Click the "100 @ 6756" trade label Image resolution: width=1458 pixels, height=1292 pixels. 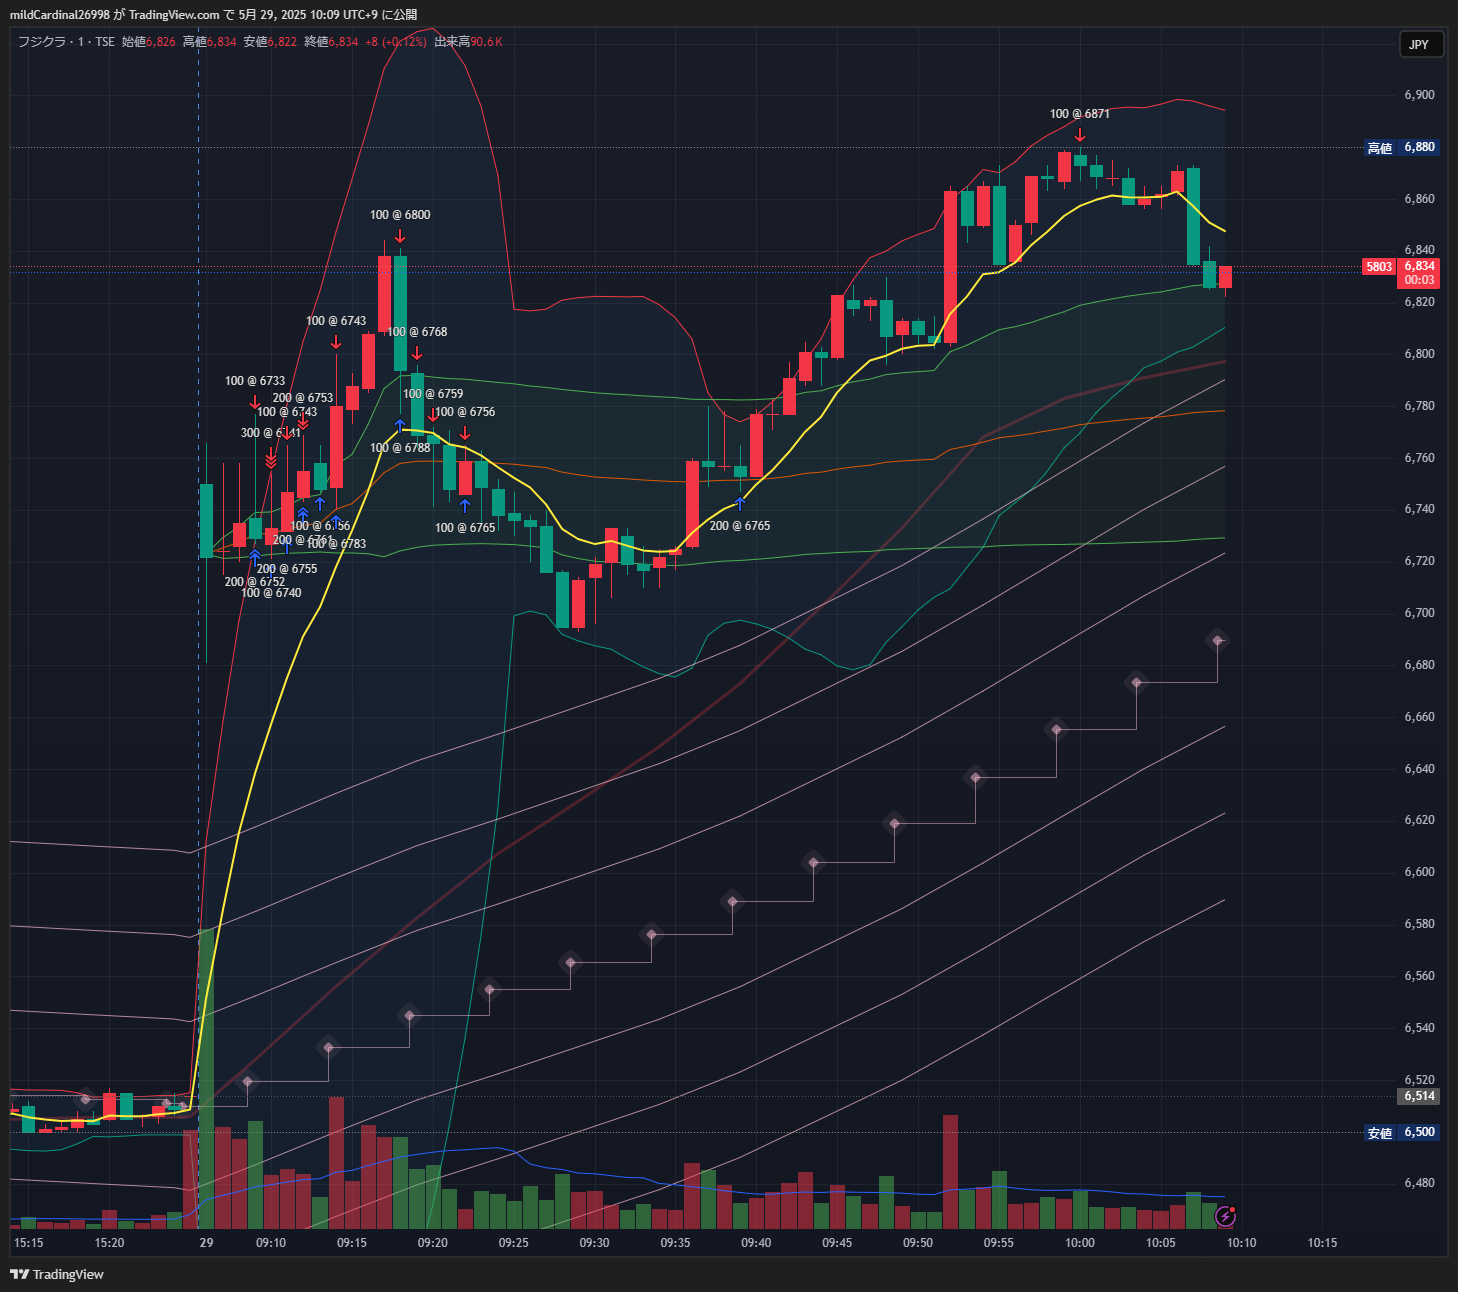[x=465, y=412]
